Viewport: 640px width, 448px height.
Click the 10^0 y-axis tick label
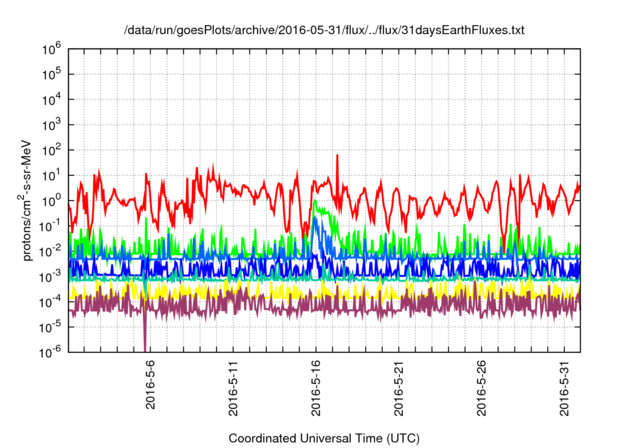click(x=51, y=200)
